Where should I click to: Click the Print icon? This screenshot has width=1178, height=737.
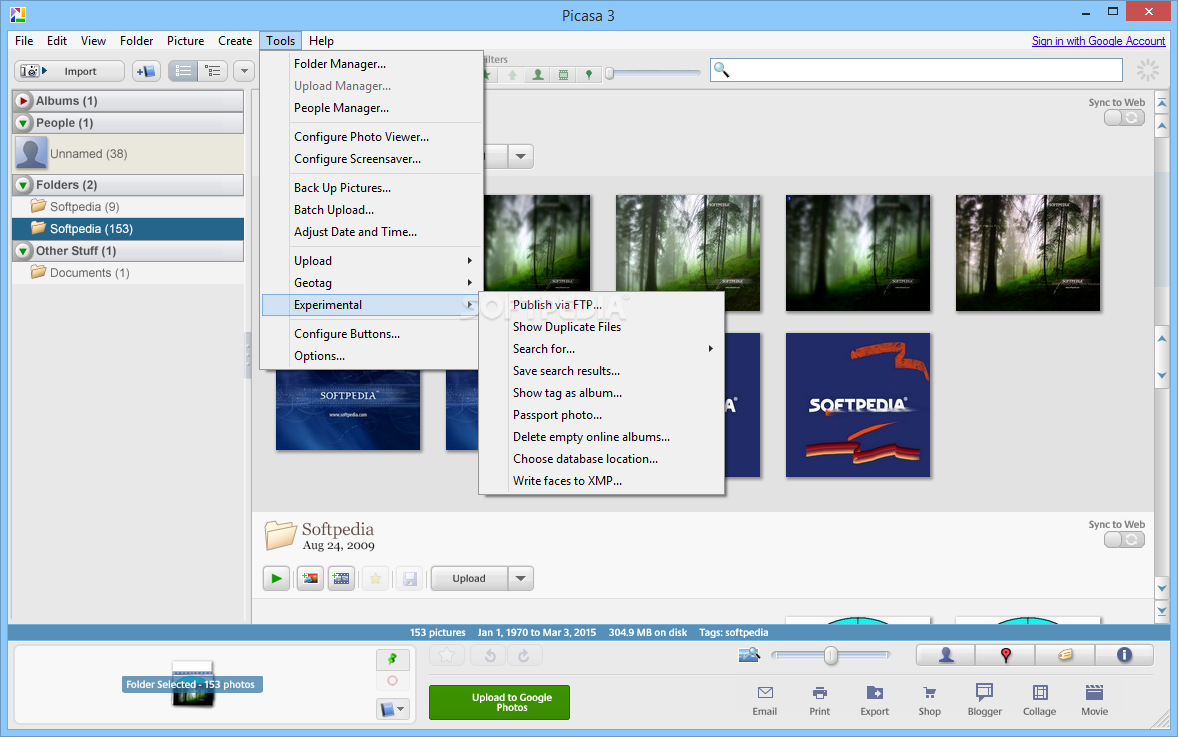click(820, 700)
